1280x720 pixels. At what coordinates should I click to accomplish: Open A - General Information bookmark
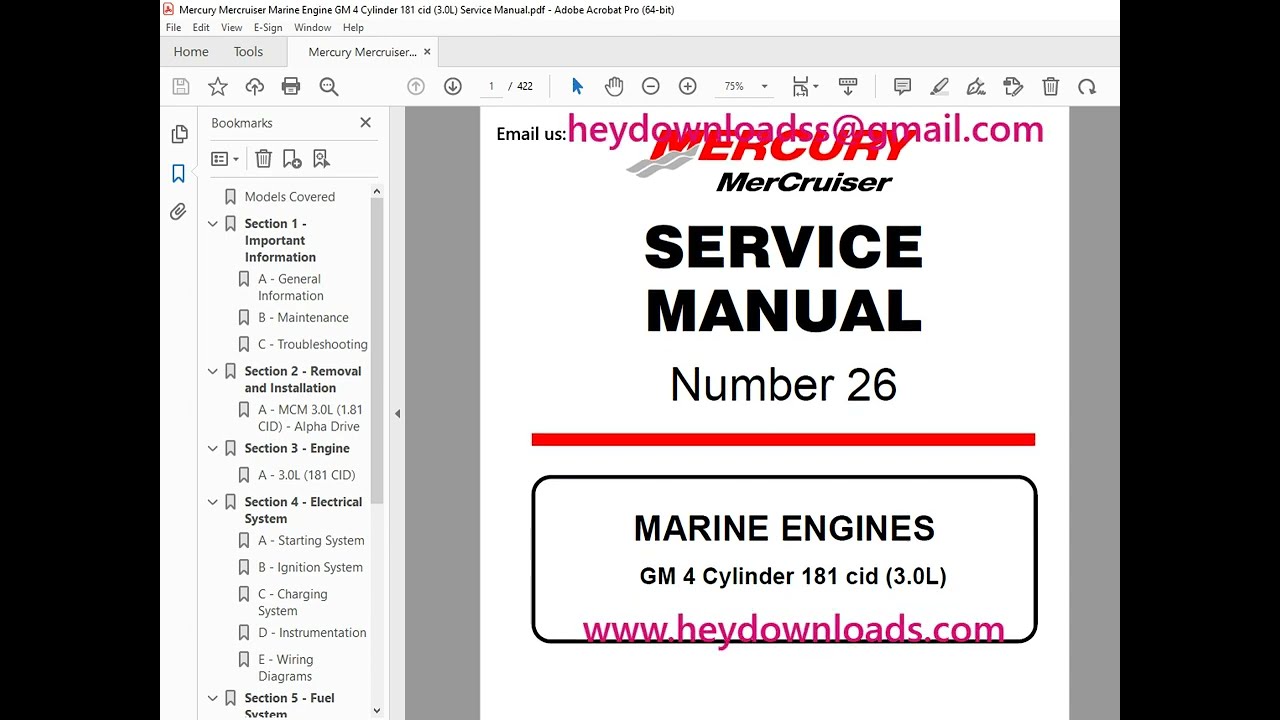tap(291, 287)
